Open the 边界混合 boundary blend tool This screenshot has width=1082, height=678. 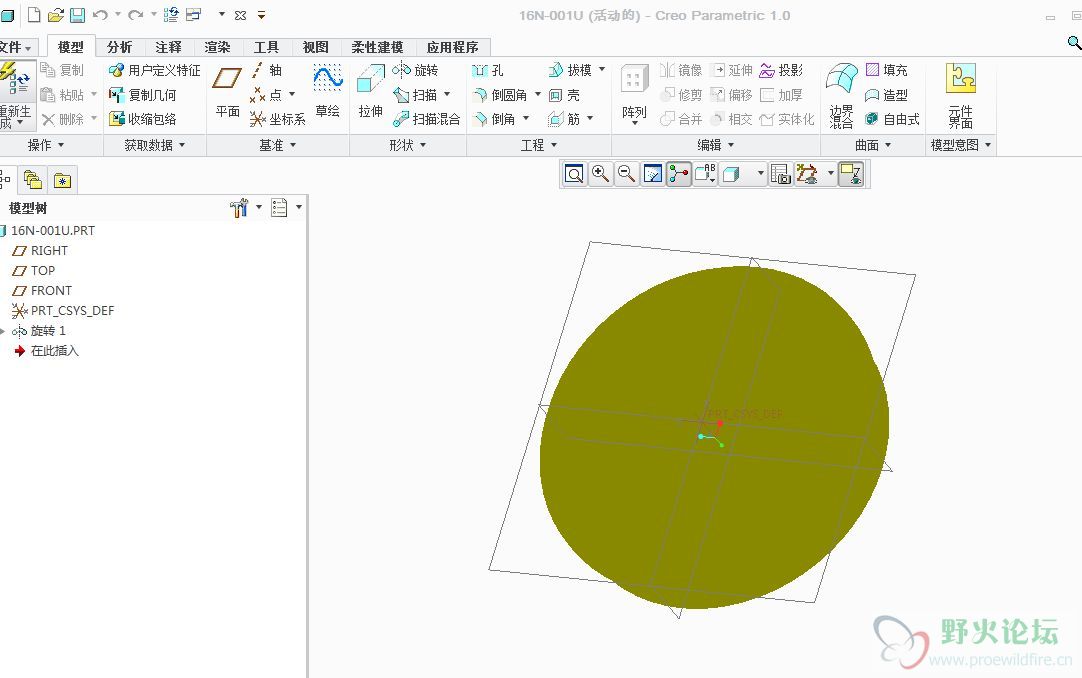(x=841, y=95)
